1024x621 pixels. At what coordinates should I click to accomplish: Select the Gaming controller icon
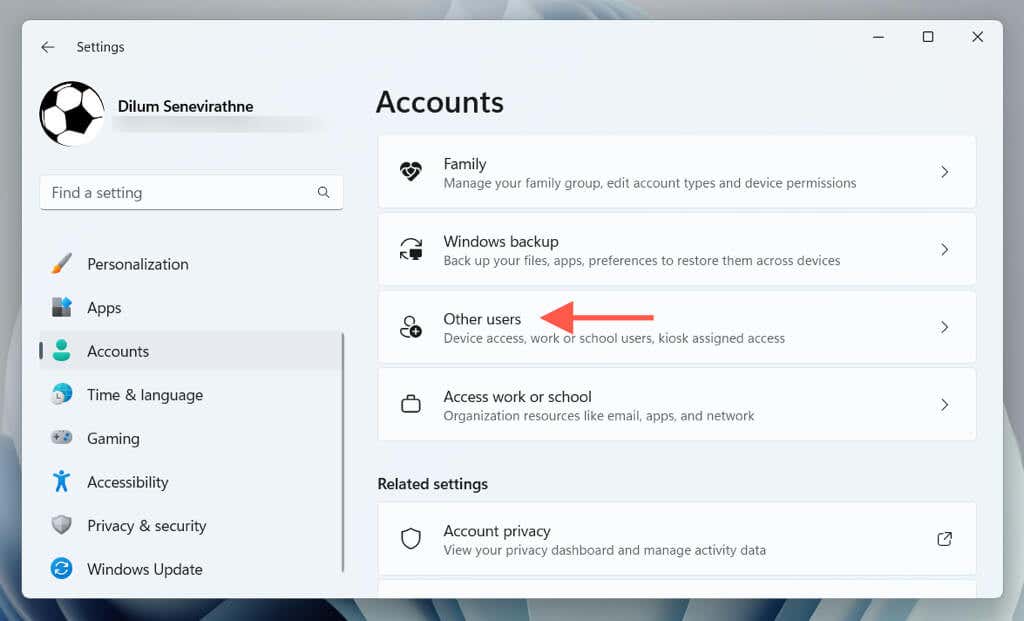coord(61,438)
